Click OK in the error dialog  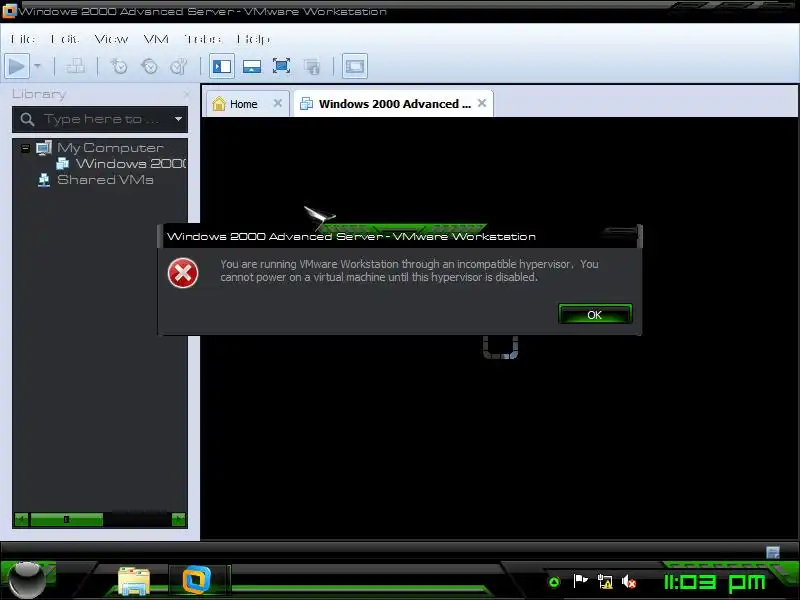point(595,314)
